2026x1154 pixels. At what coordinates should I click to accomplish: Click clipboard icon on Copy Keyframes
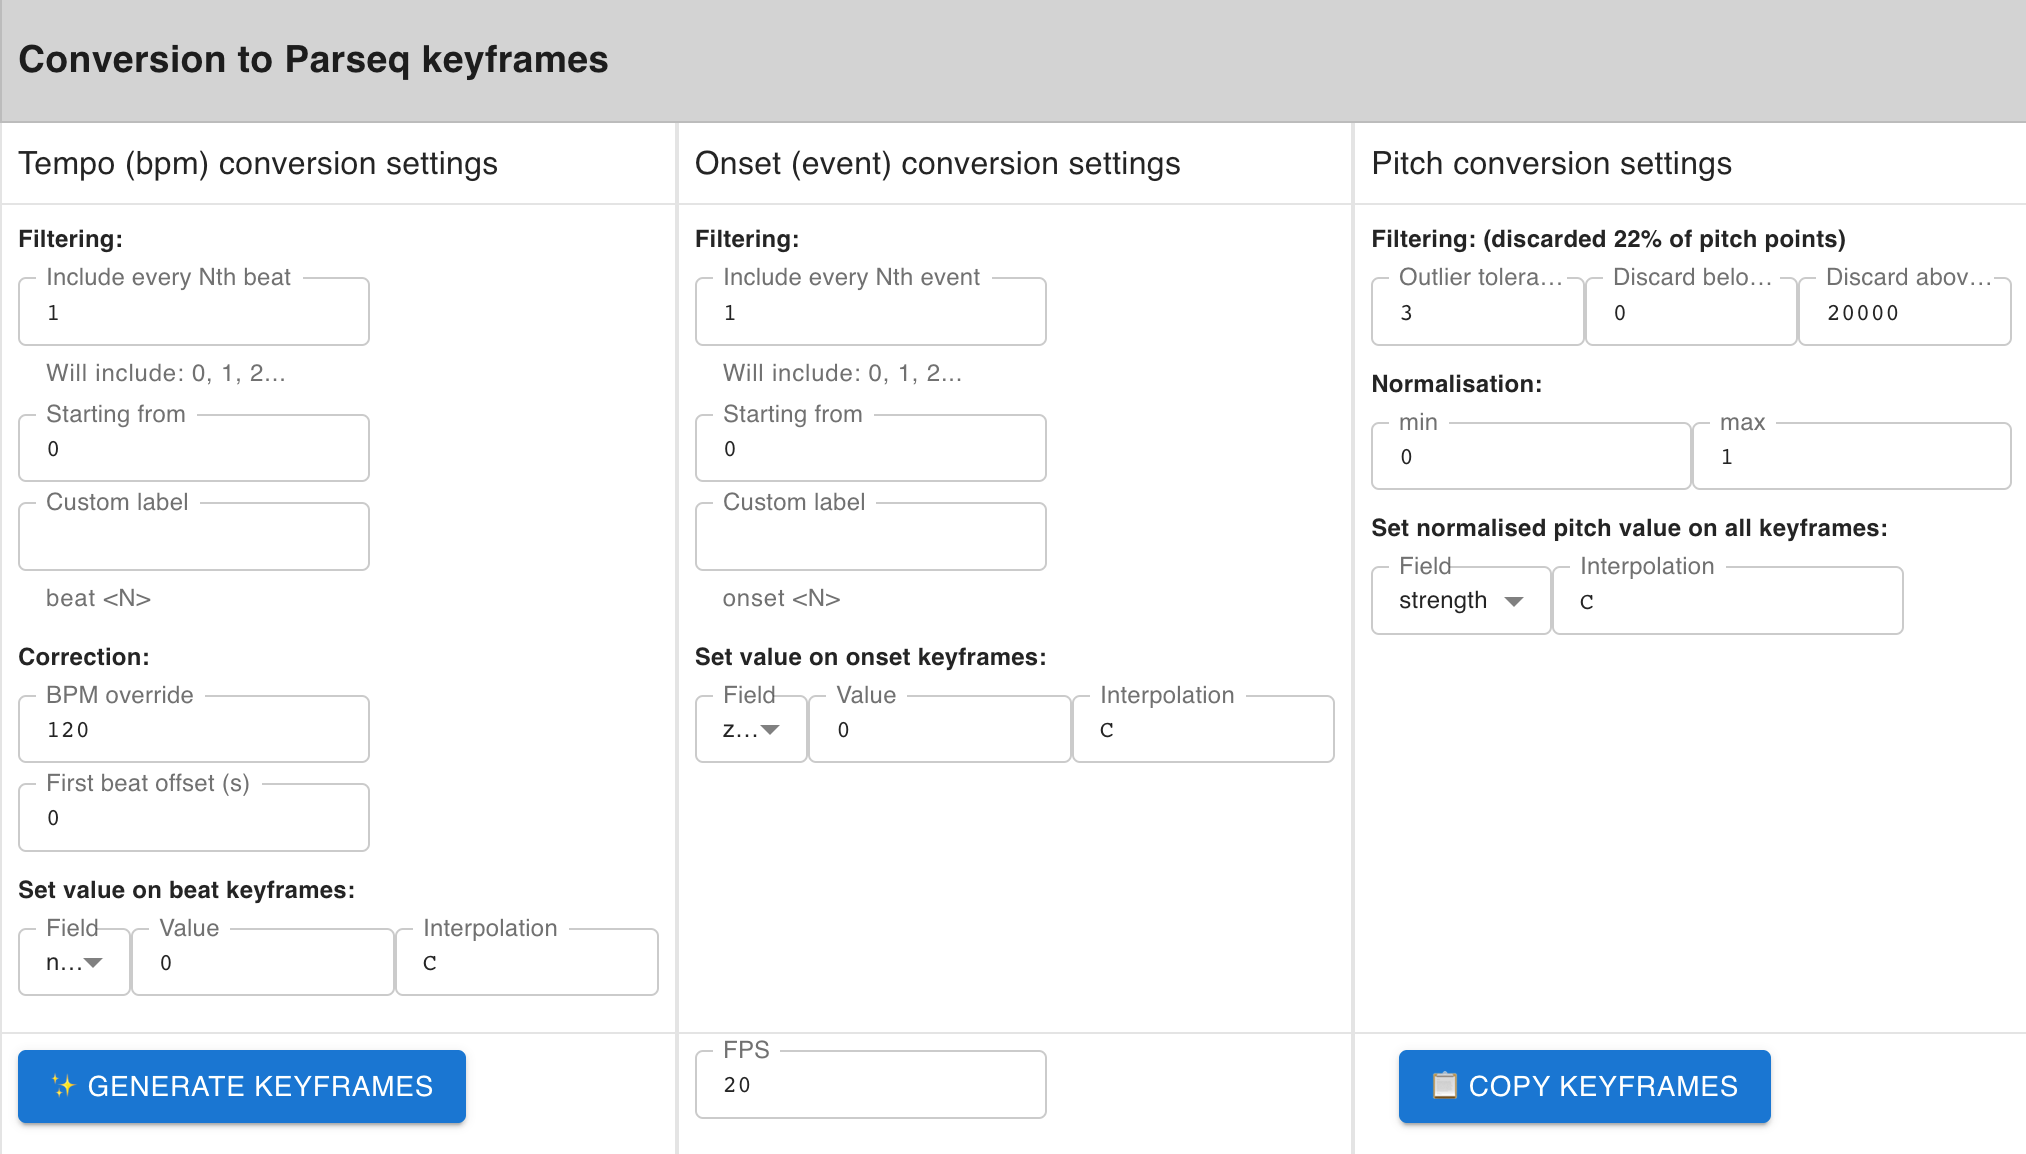[1444, 1086]
